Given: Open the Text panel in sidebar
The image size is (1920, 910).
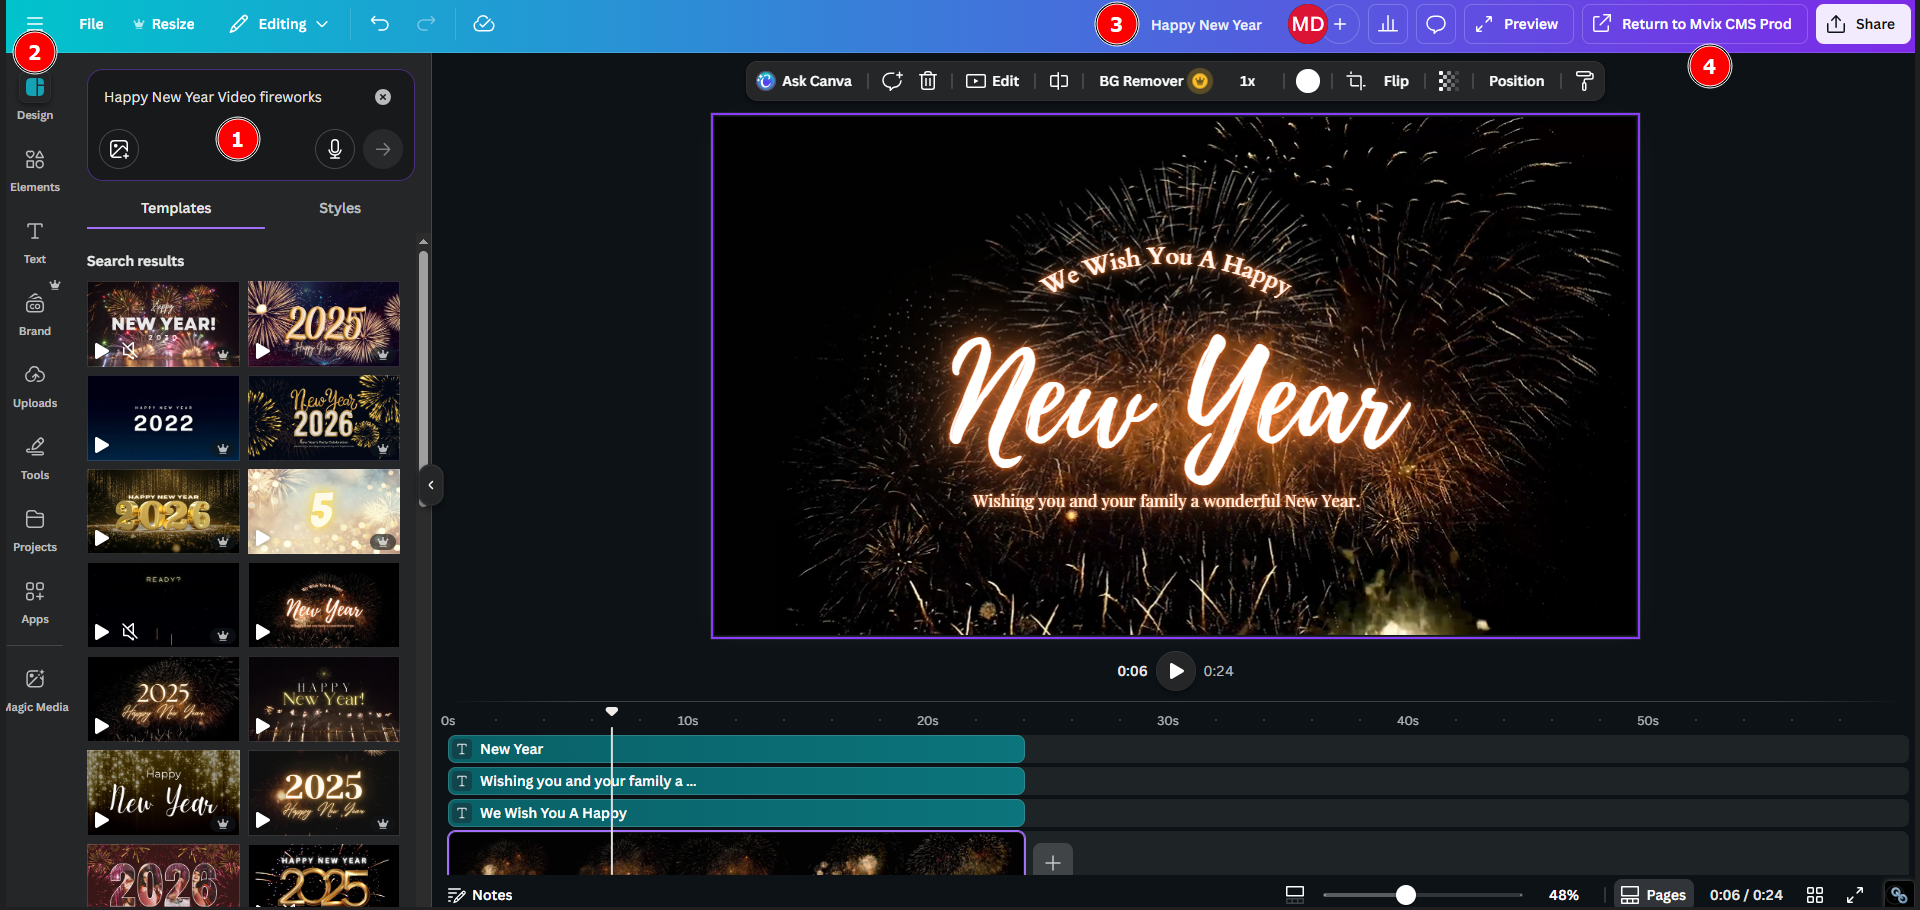Looking at the screenshot, I should [x=35, y=242].
